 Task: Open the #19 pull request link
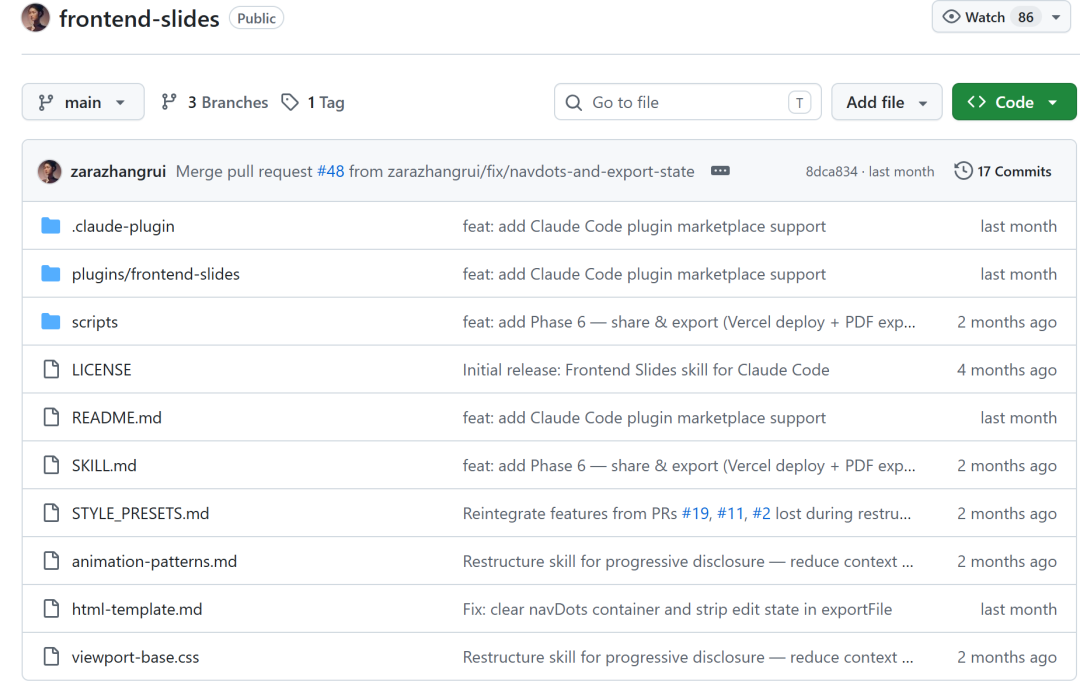[x=695, y=513]
